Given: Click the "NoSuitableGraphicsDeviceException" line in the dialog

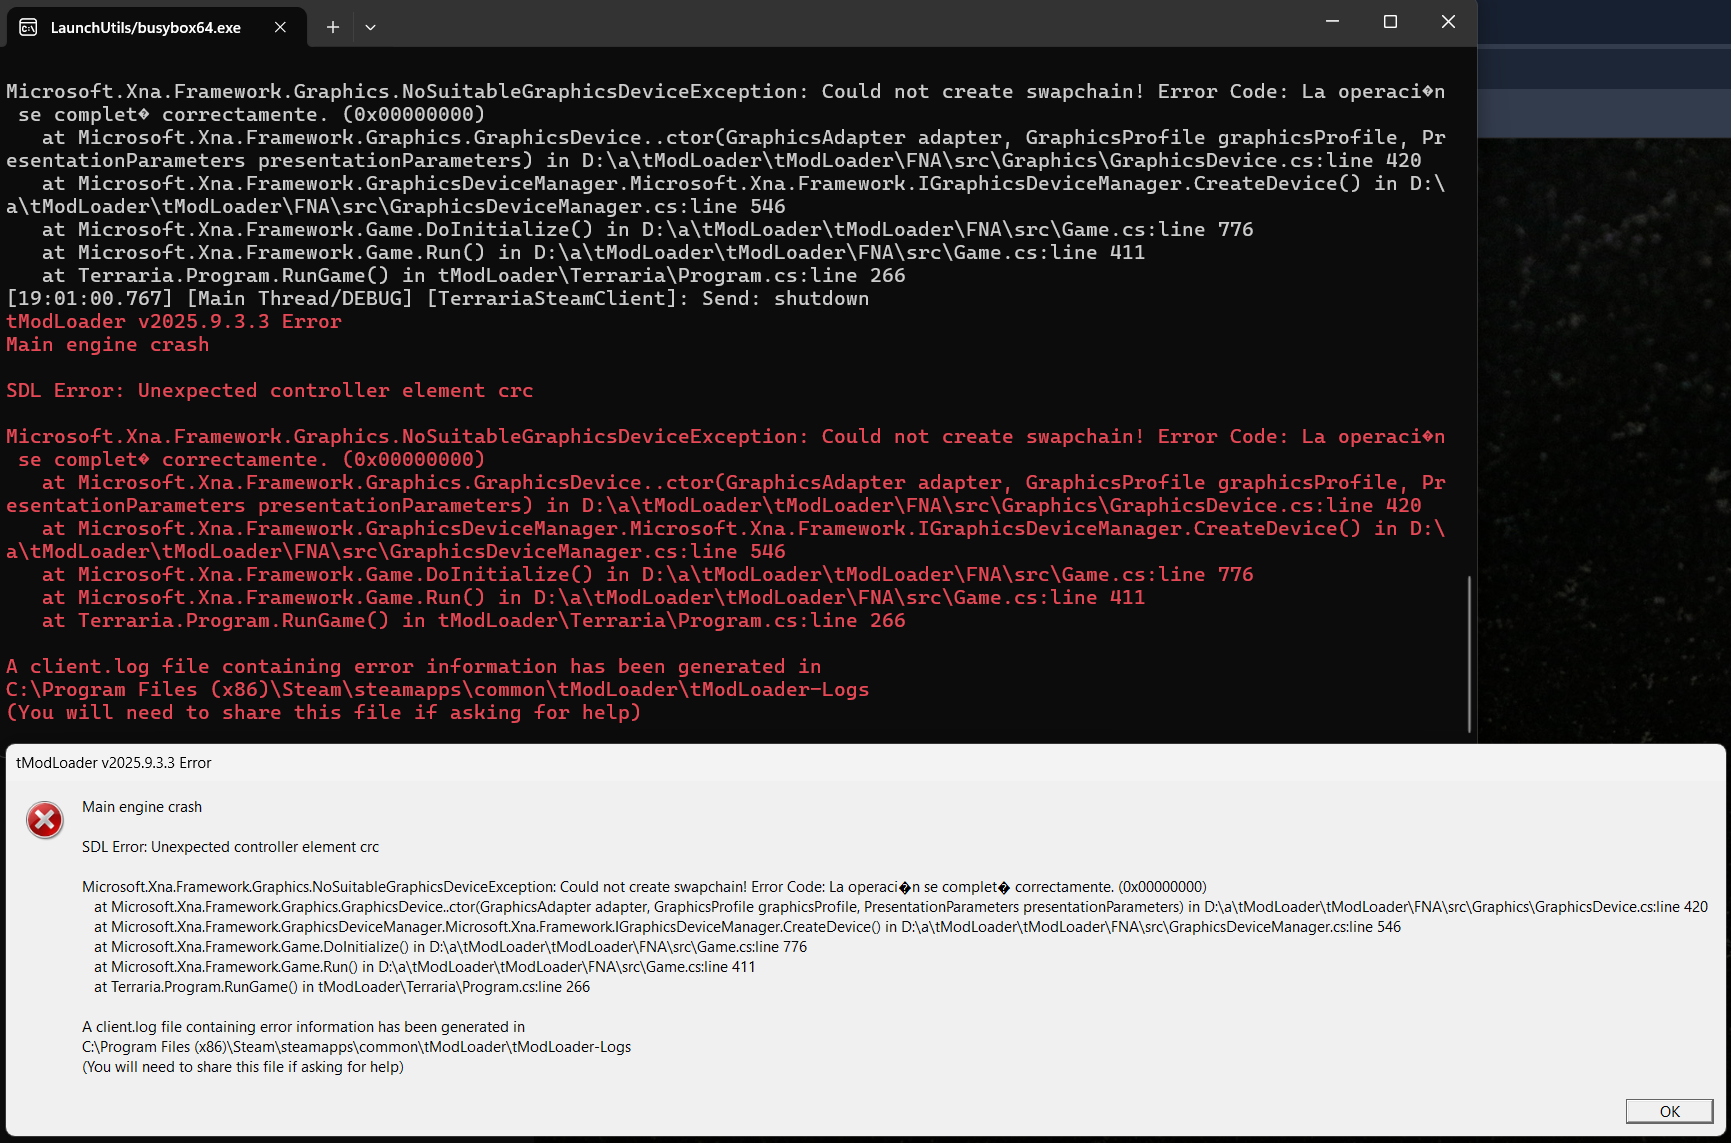Looking at the screenshot, I should (x=644, y=887).
